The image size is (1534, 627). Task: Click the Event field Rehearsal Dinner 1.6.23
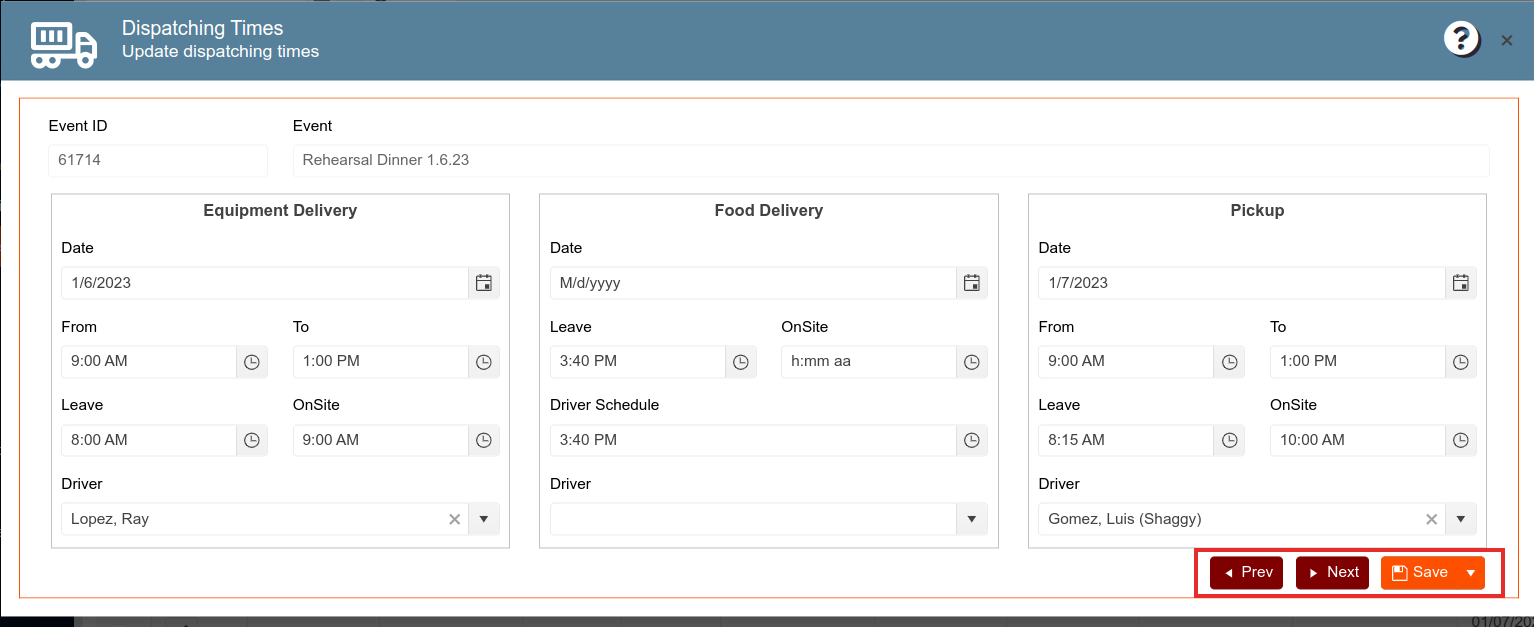click(891, 160)
